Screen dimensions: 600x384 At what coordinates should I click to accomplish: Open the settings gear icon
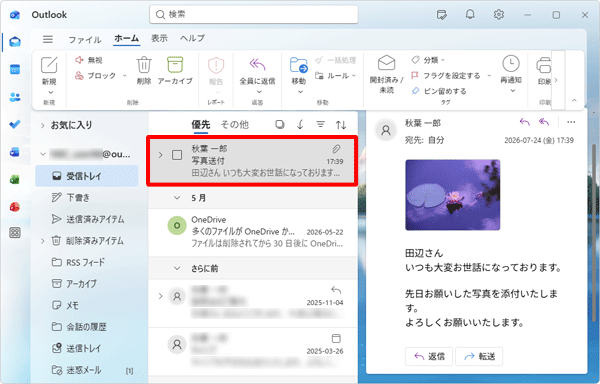coord(499,15)
